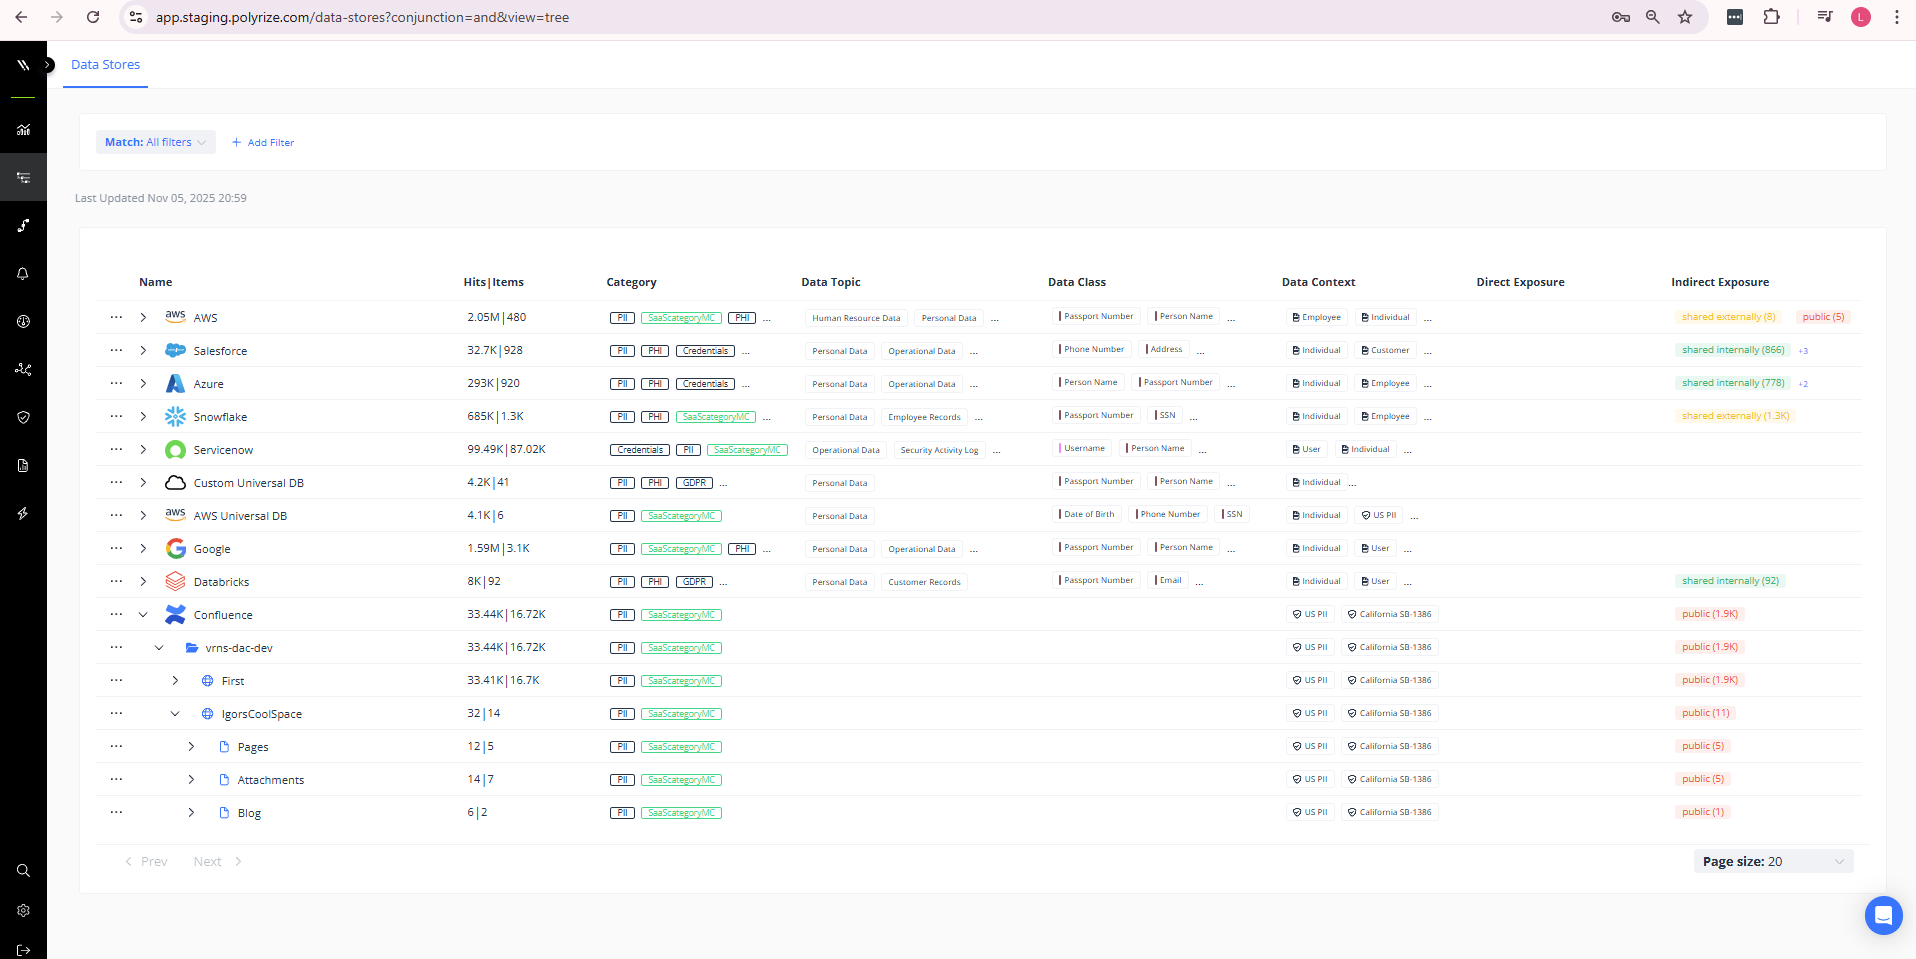
Task: Open the chat support bubble
Action: (x=1883, y=915)
